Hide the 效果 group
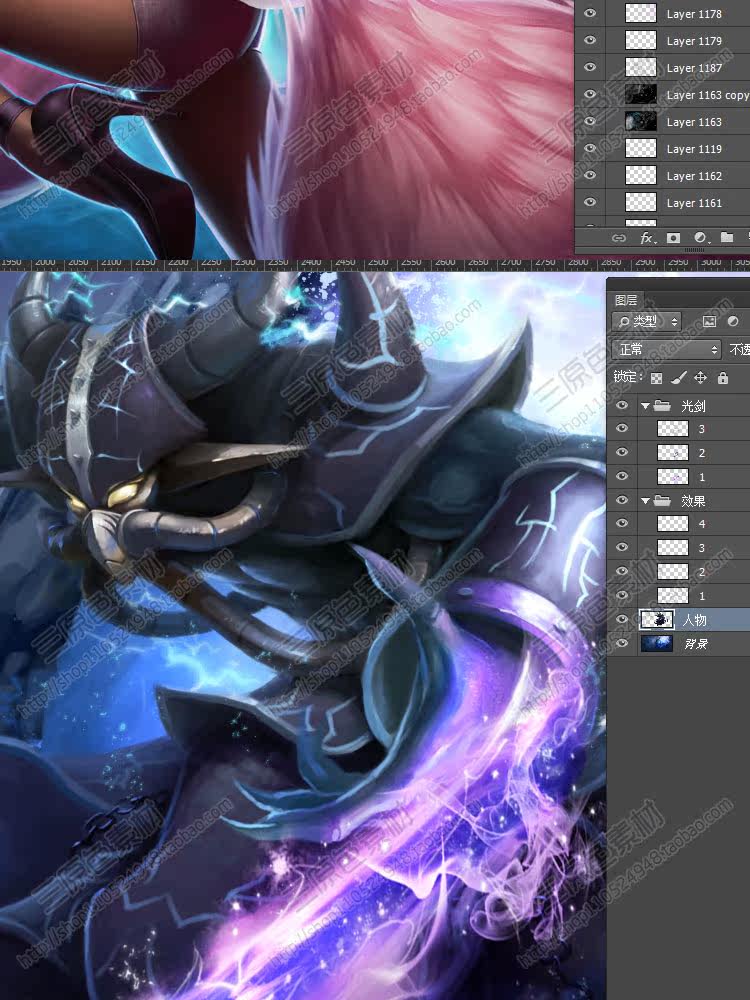The height and width of the screenshot is (1000, 750). click(622, 500)
